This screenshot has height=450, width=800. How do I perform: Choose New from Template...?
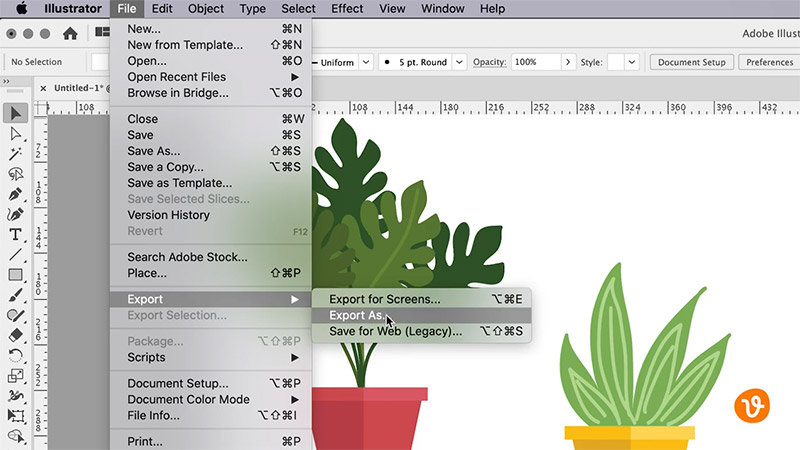(x=211, y=45)
